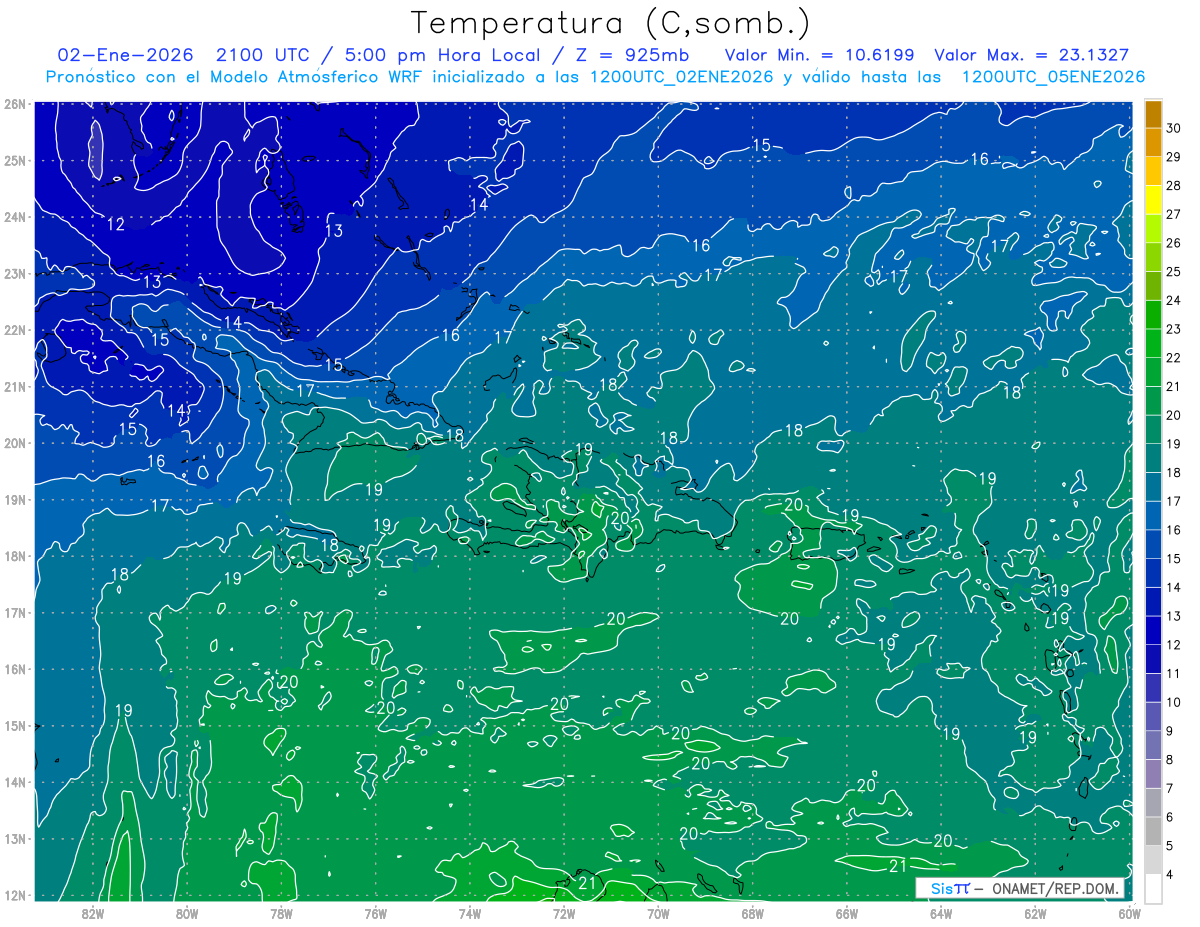Viewport: 1200px width, 927px height.
Task: Click latitude axis label "24N"
Action: pyautogui.click(x=14, y=217)
